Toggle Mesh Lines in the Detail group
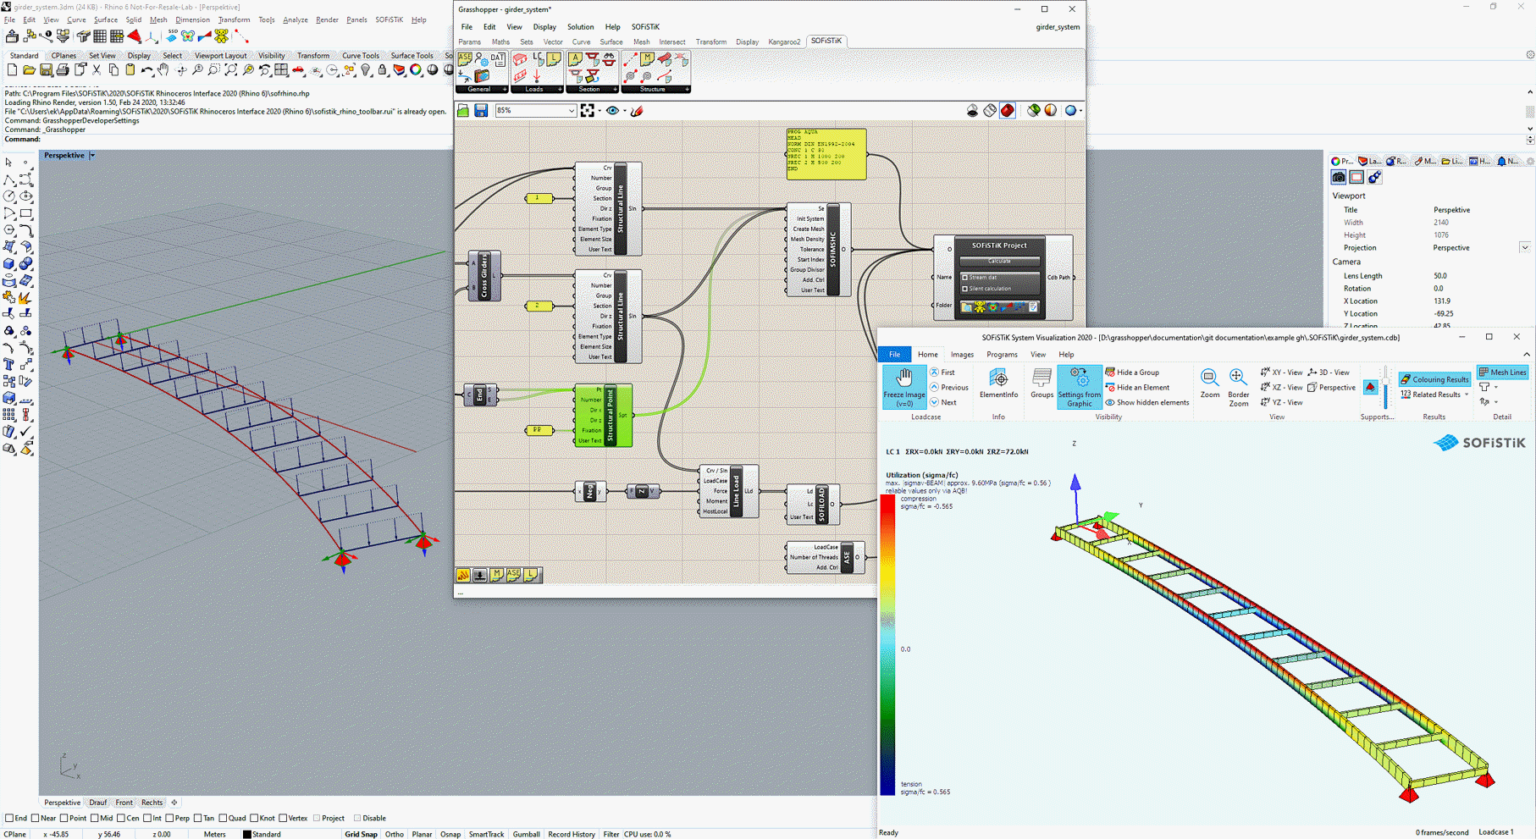 1503,371
